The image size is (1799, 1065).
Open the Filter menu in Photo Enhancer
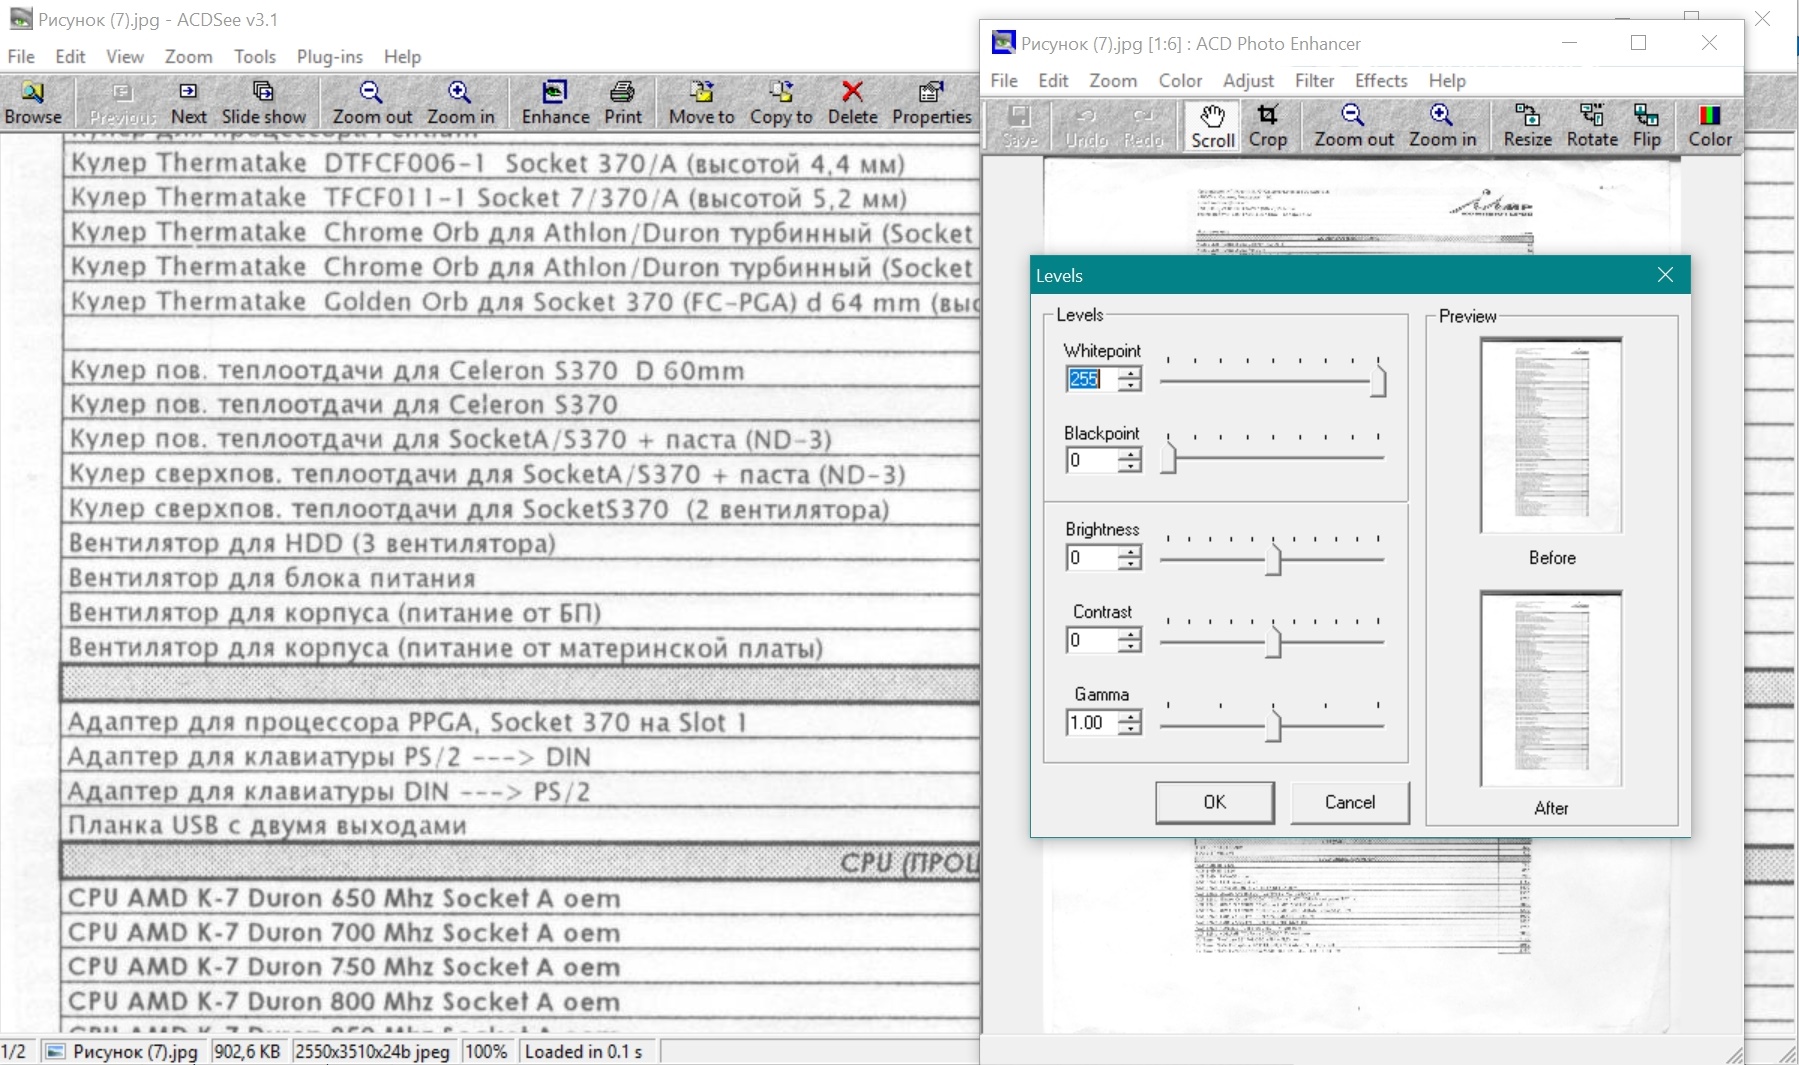pyautogui.click(x=1314, y=81)
